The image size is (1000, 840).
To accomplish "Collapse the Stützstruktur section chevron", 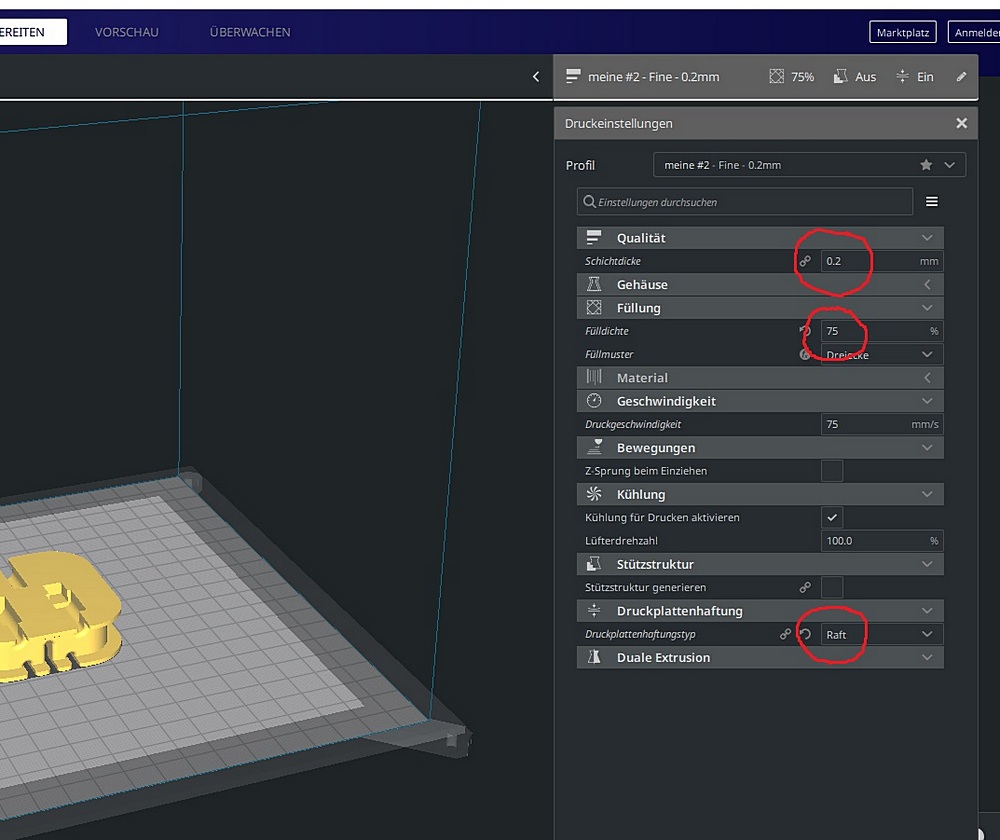I will tap(927, 564).
